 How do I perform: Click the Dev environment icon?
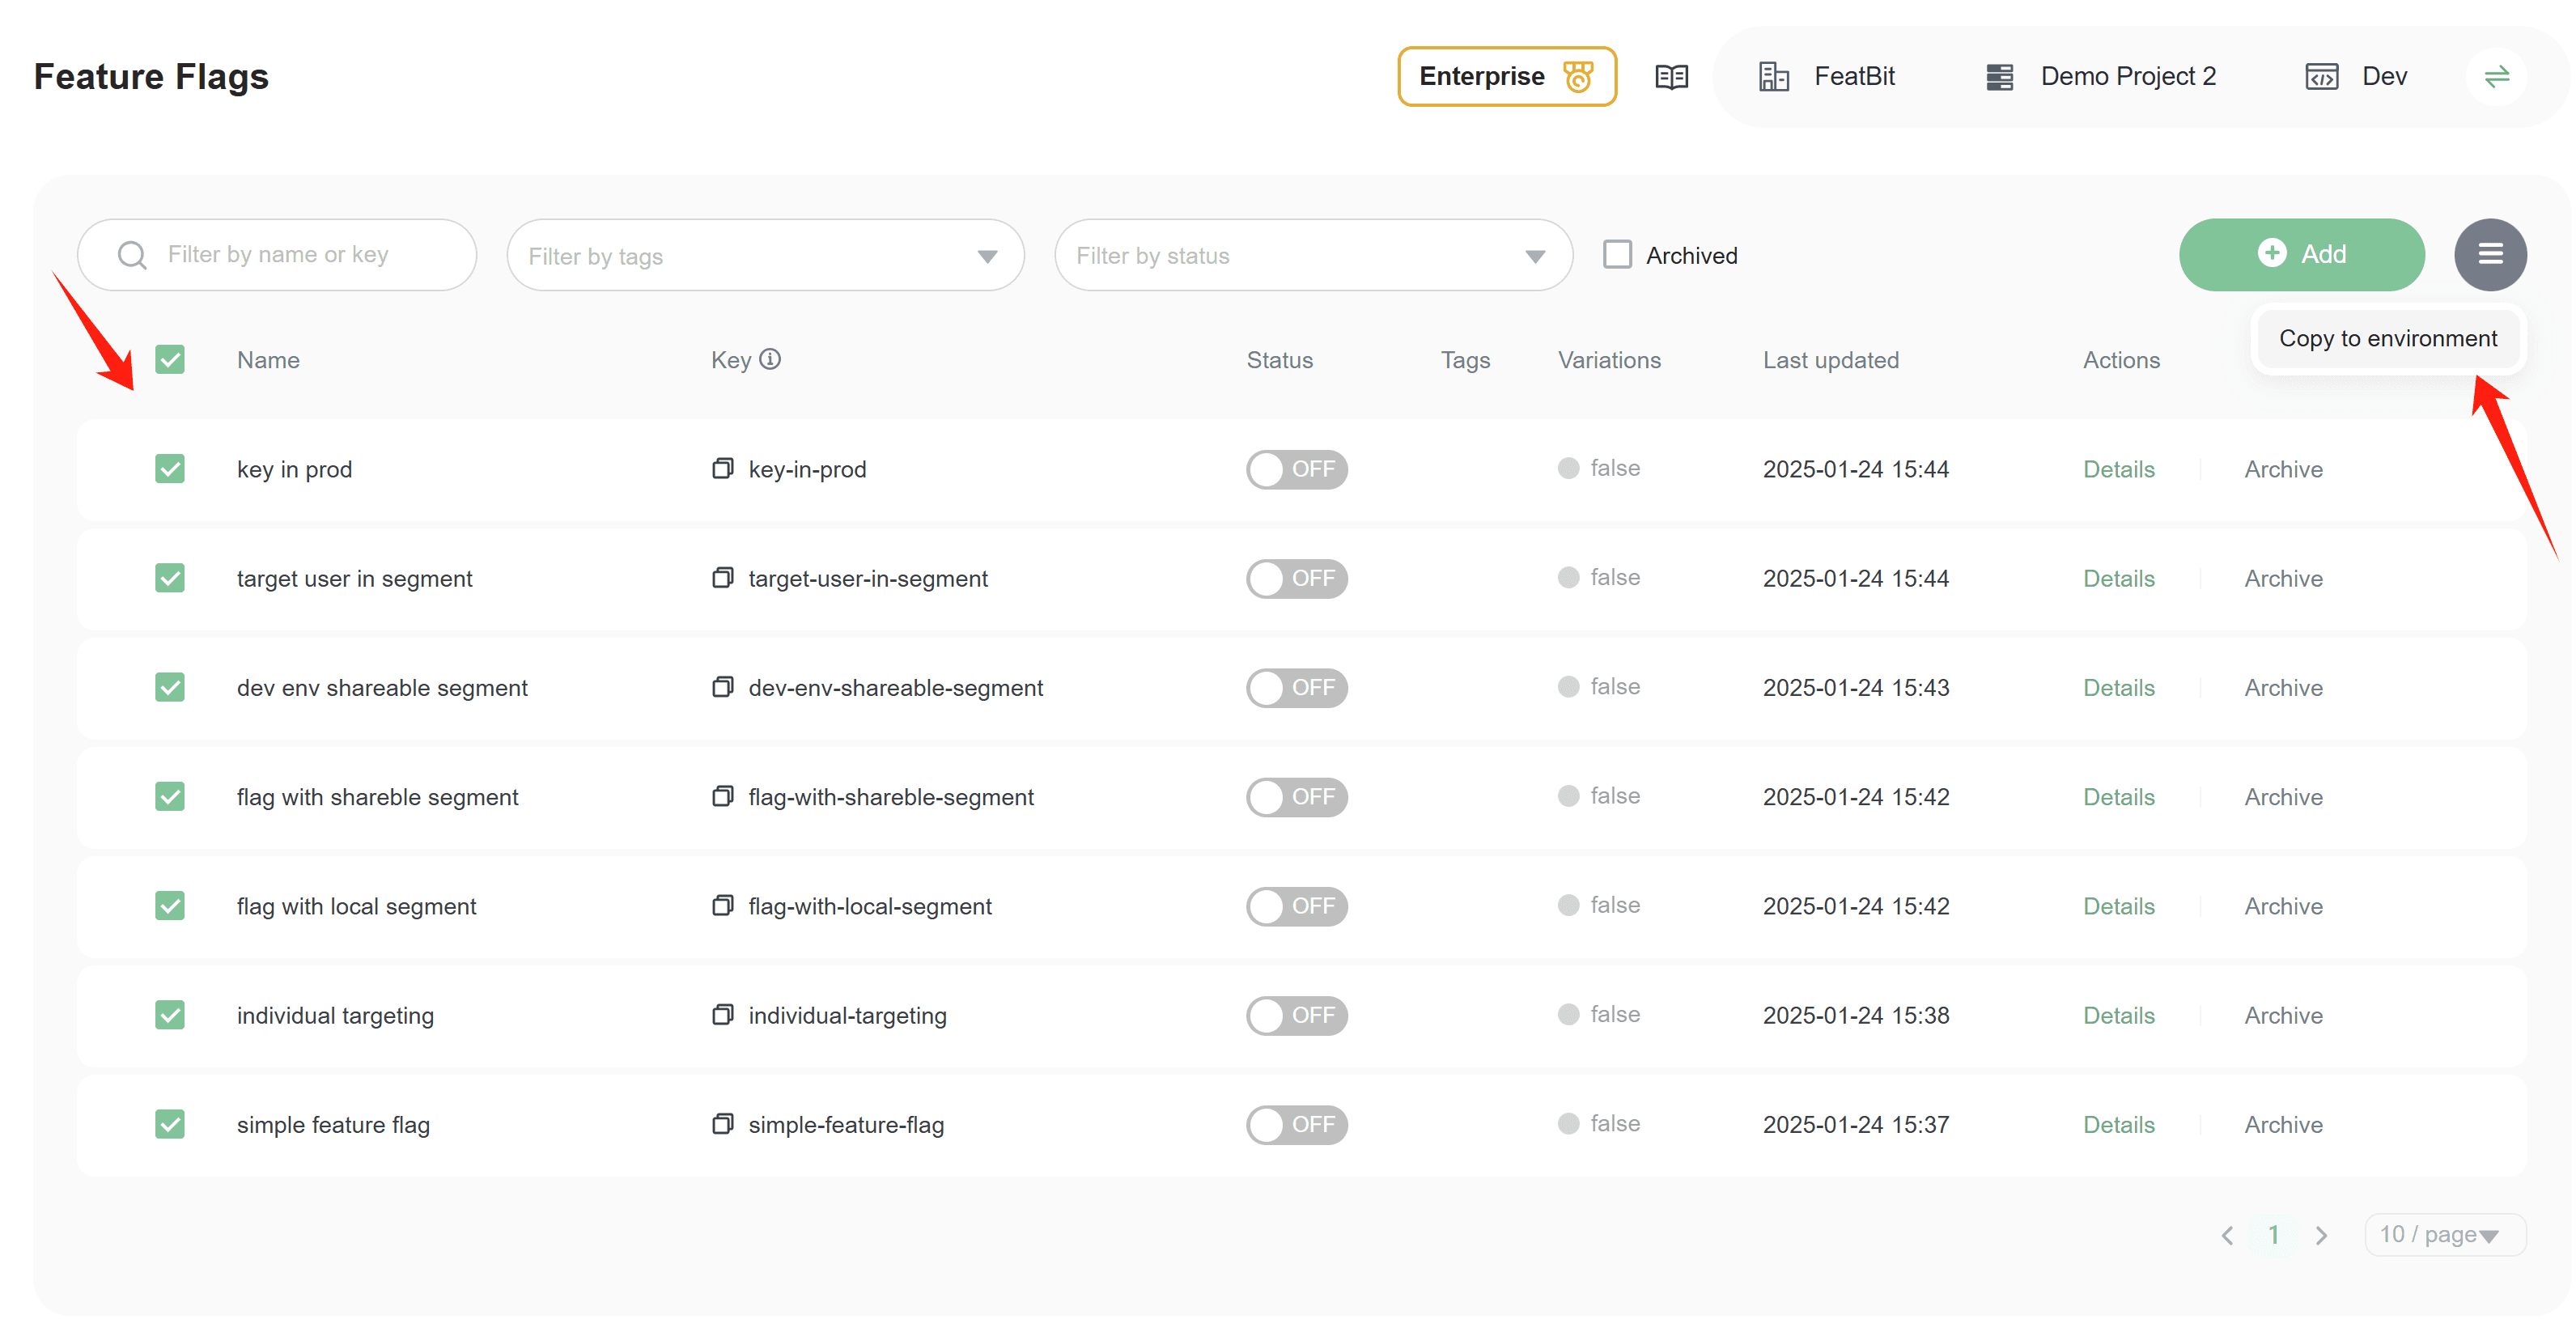[x=2319, y=76]
